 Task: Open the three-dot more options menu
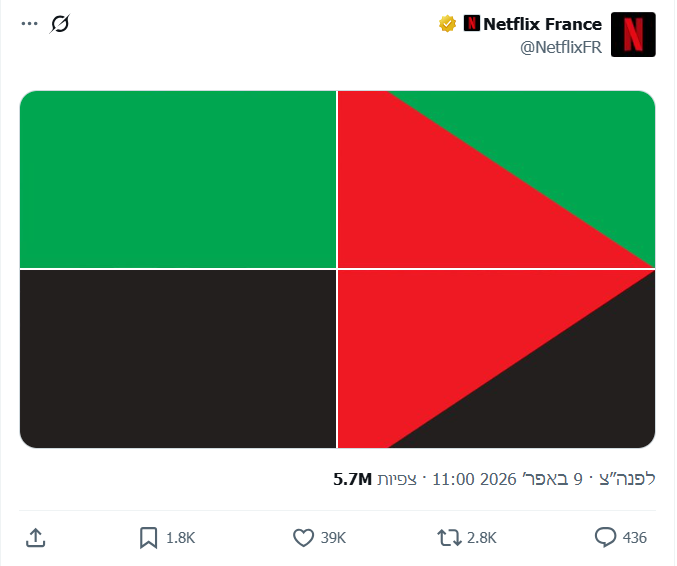pos(28,23)
